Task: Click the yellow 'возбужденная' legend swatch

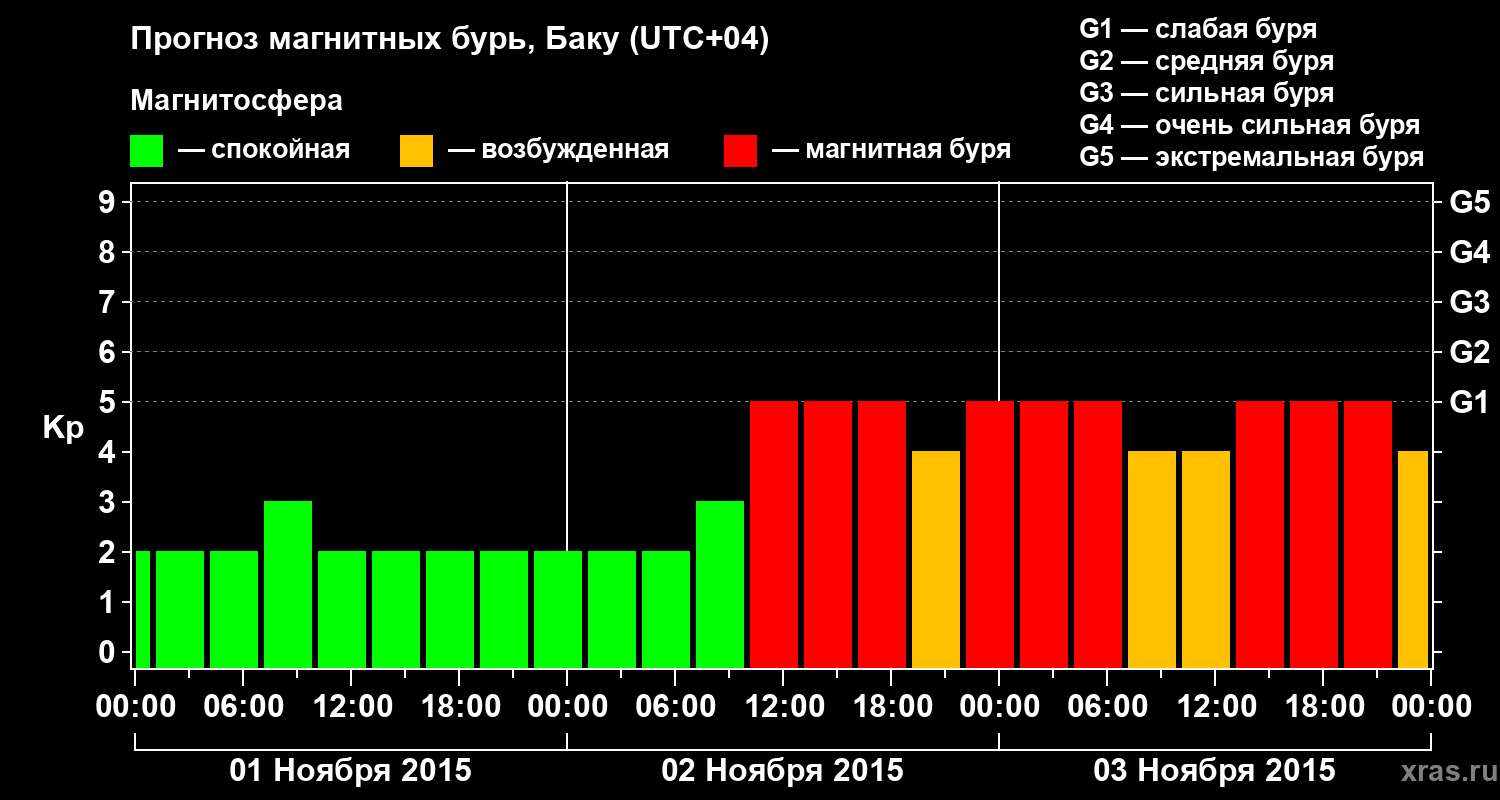Action: 416,151
